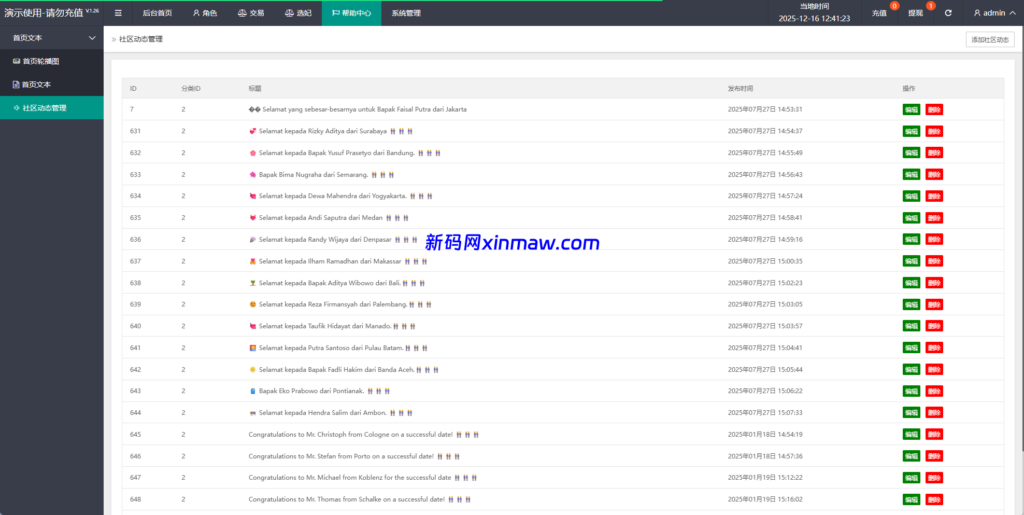
Task: Click the 社区动态管理 breadcrumb text
Action: [x=141, y=39]
